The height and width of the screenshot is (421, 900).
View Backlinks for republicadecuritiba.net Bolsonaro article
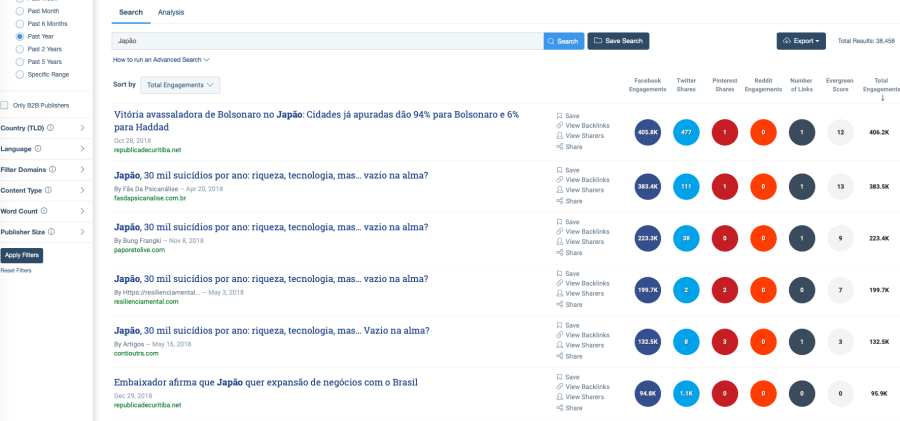(x=583, y=125)
